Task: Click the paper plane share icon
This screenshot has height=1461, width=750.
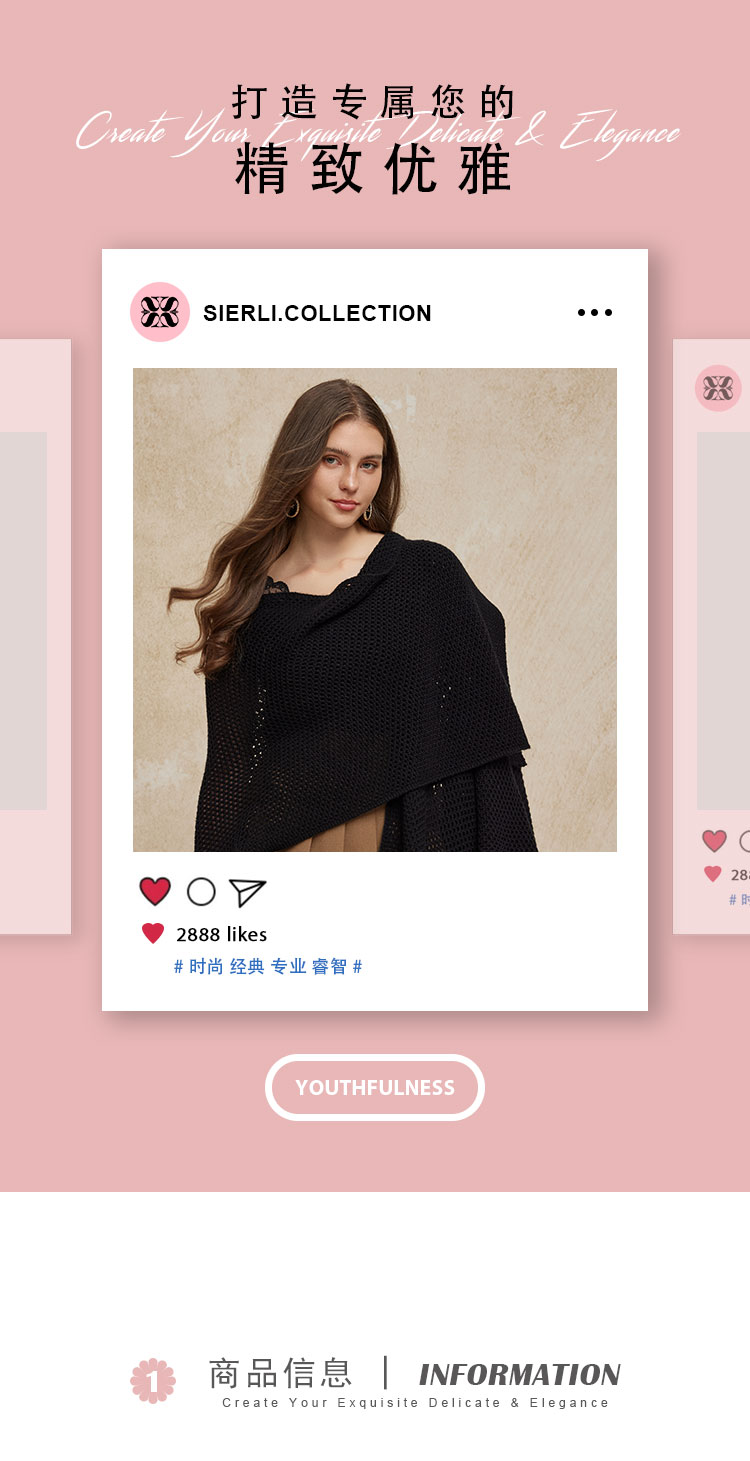Action: [x=247, y=892]
